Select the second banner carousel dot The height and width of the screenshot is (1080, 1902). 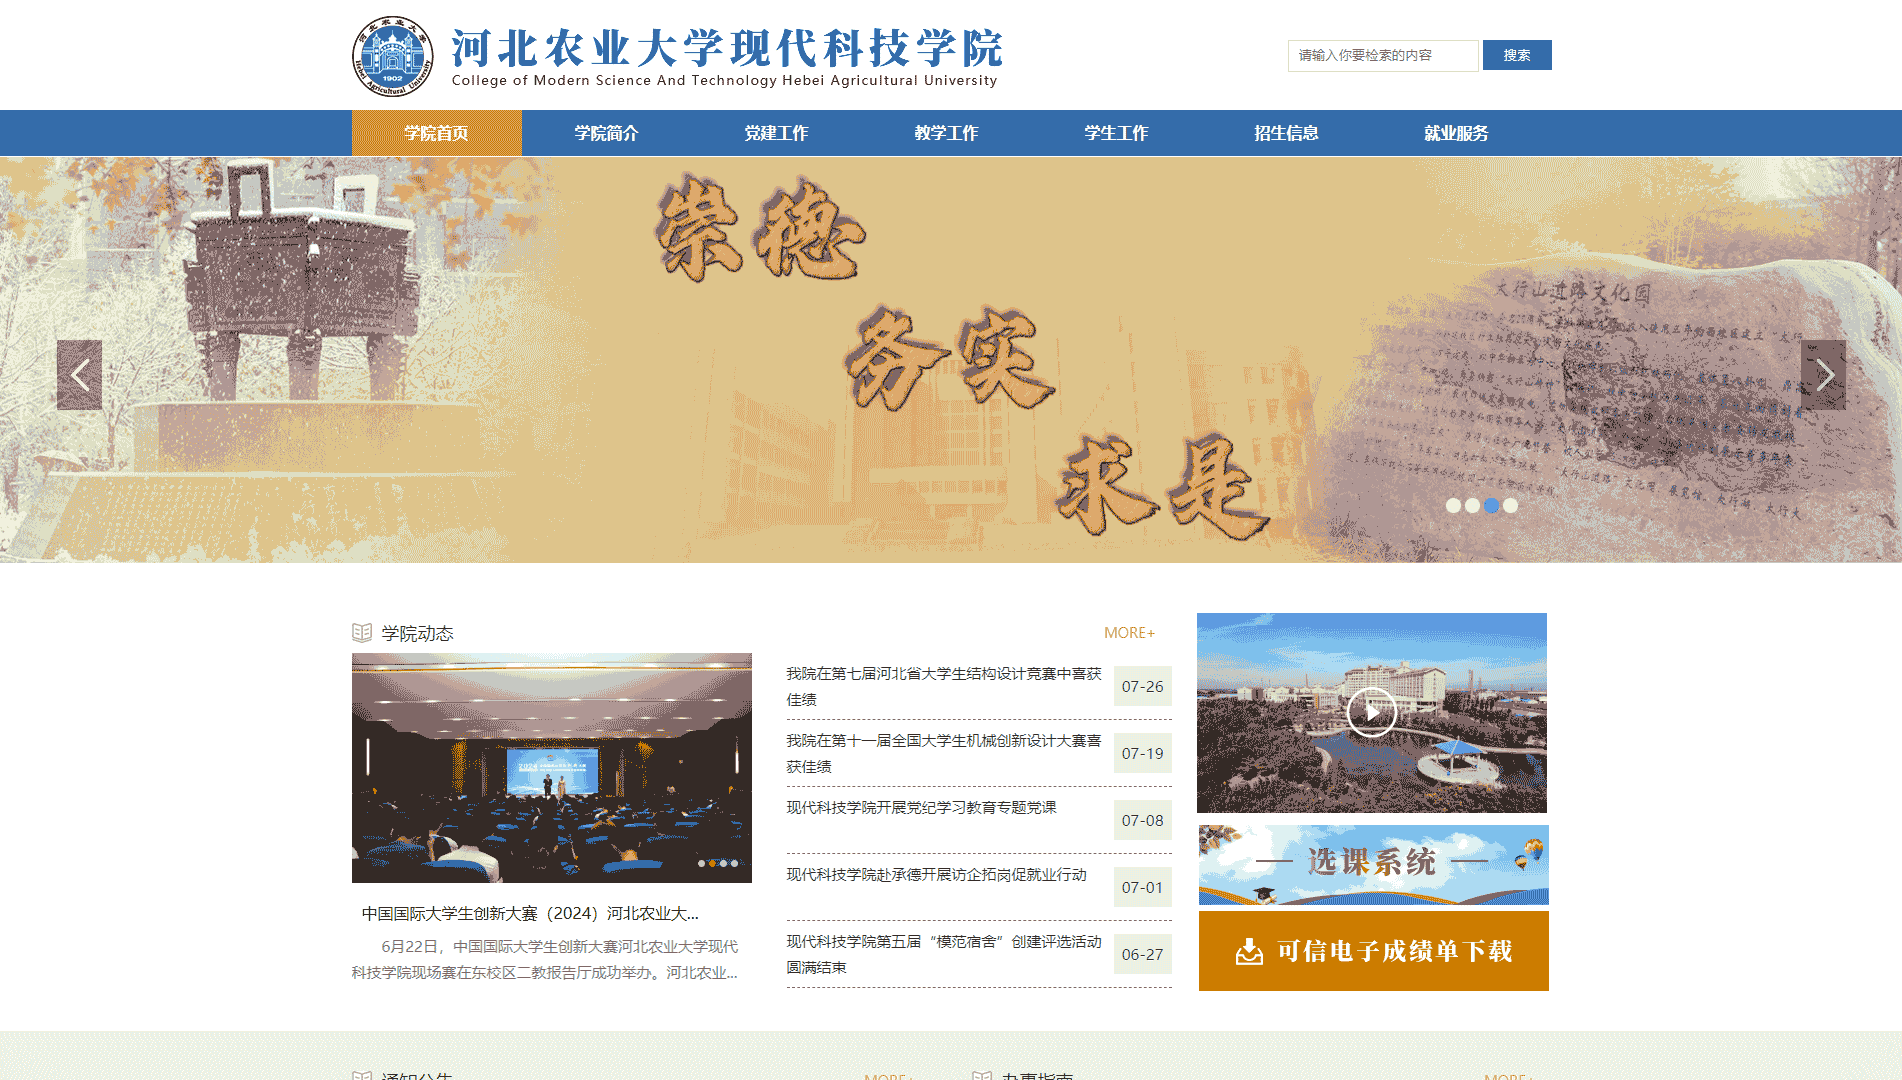pyautogui.click(x=1472, y=506)
